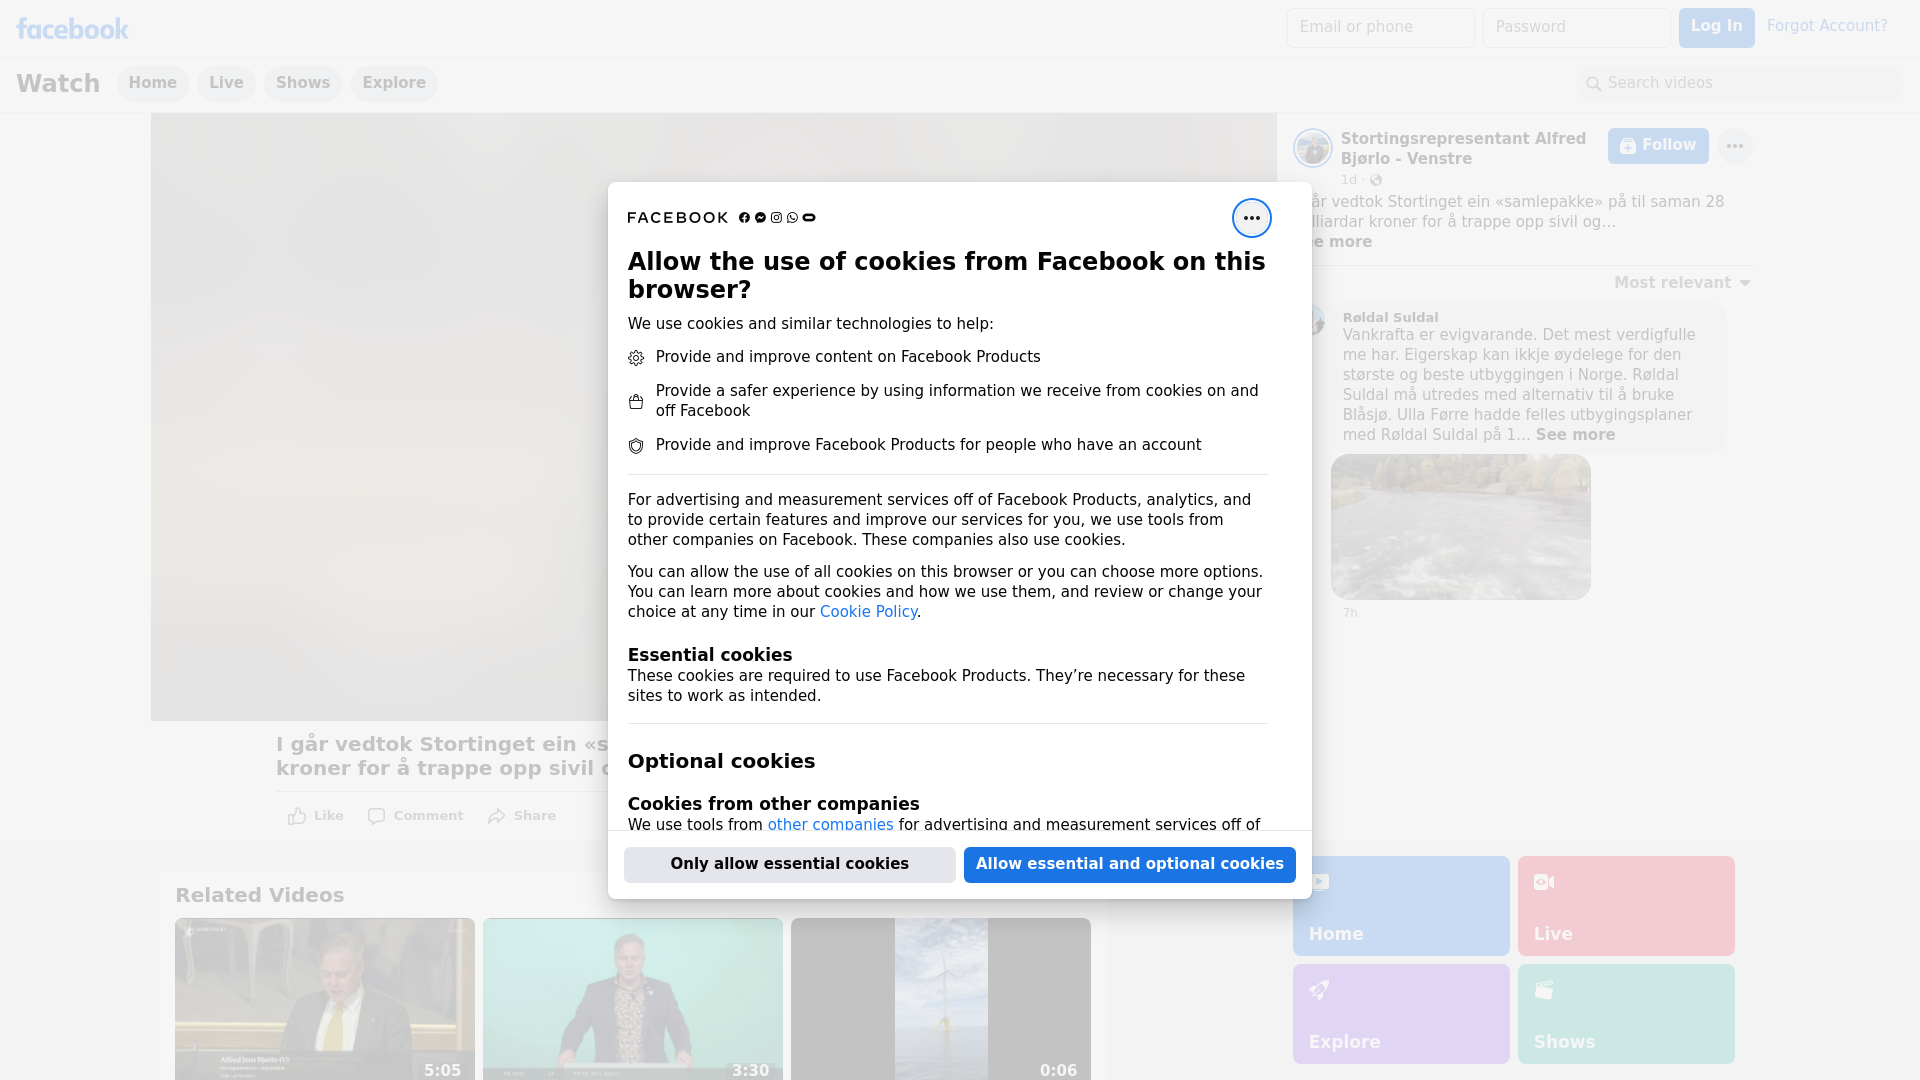The image size is (1920, 1080).
Task: Open the purple Explore rocket tile
Action: pyautogui.click(x=1401, y=1014)
